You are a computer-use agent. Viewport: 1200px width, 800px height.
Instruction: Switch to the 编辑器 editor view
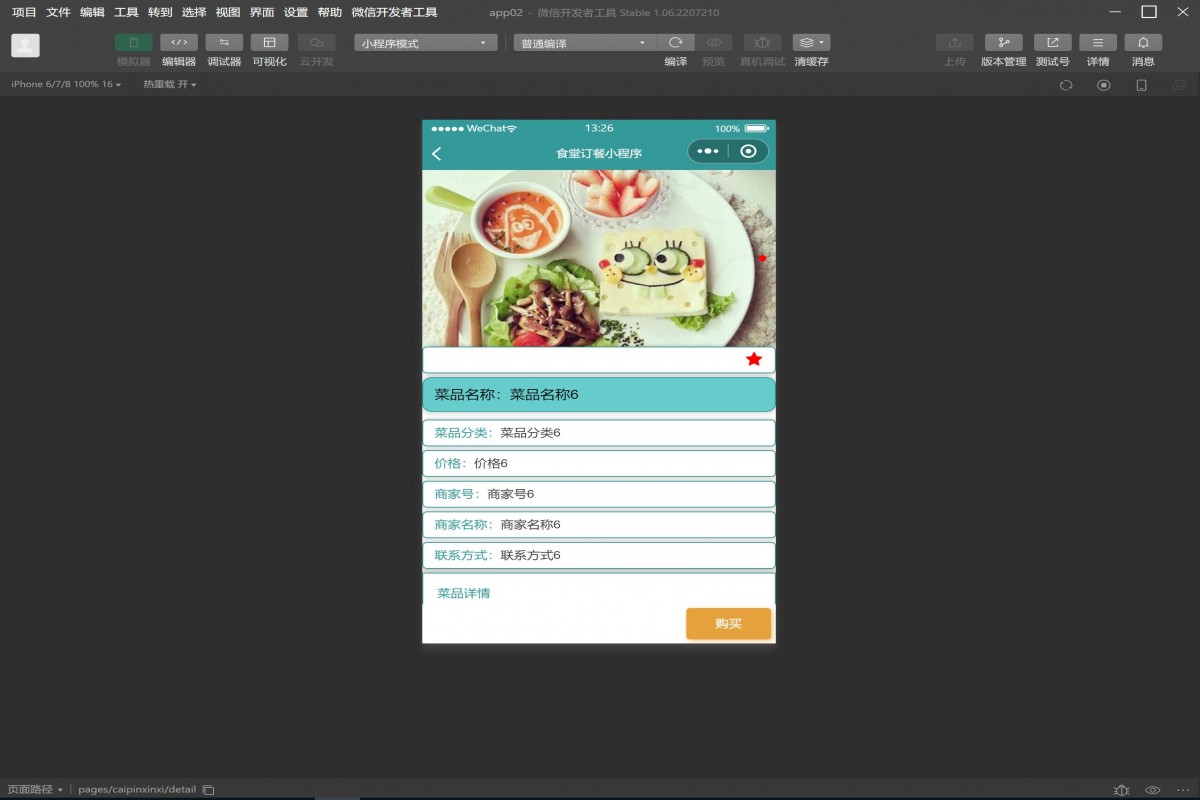pyautogui.click(x=178, y=42)
